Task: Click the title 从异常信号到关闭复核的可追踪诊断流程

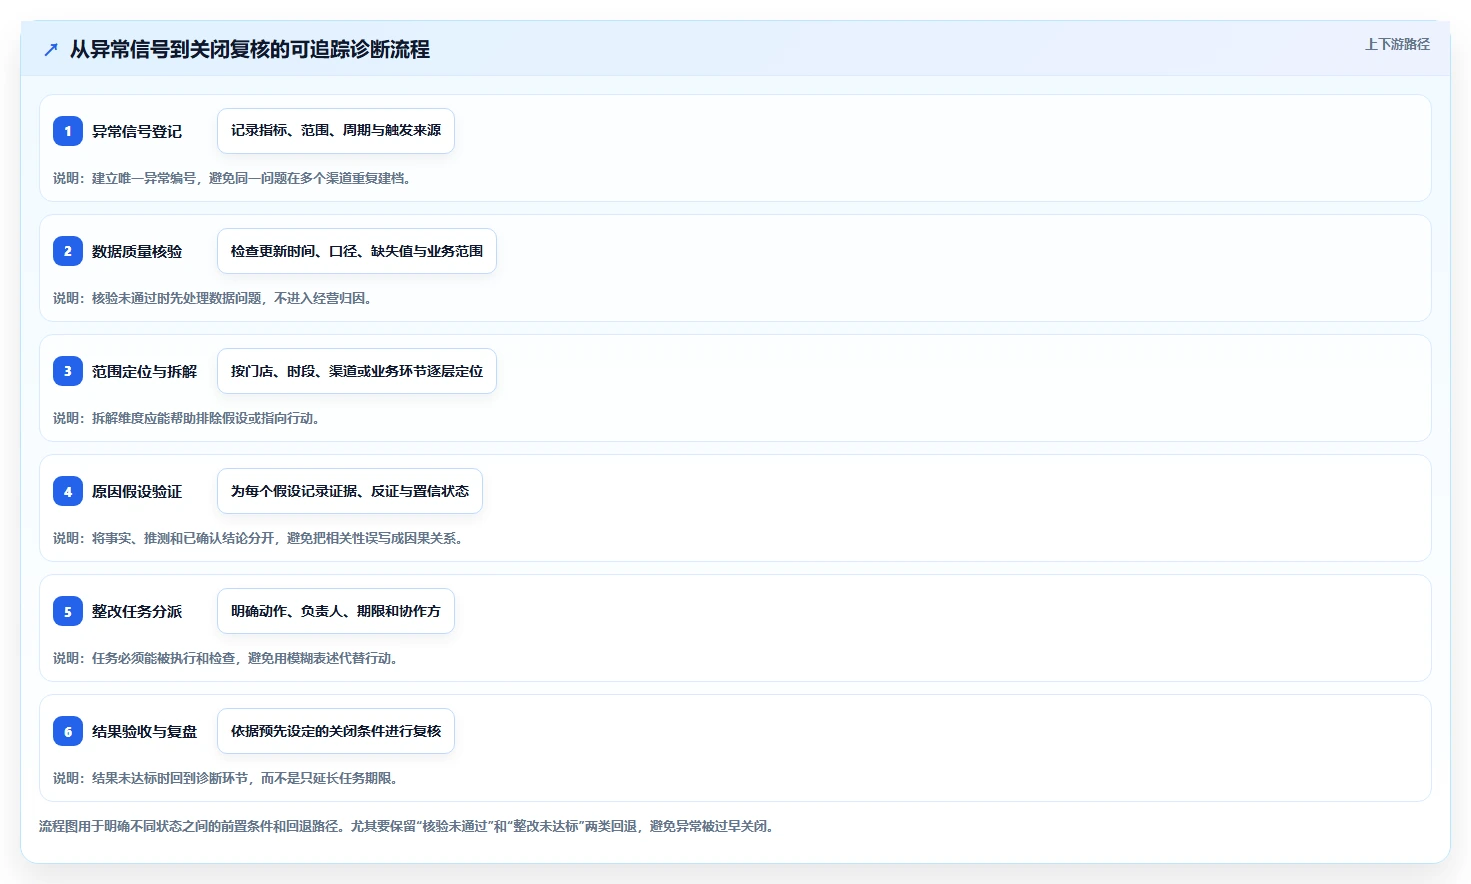Action: coord(250,49)
